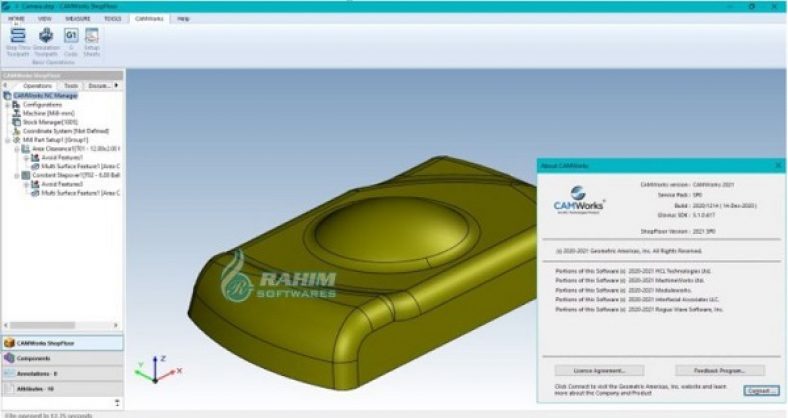
Task: Click icon of Avoid Features1 under Area Clearance1
Action: pos(35,157)
